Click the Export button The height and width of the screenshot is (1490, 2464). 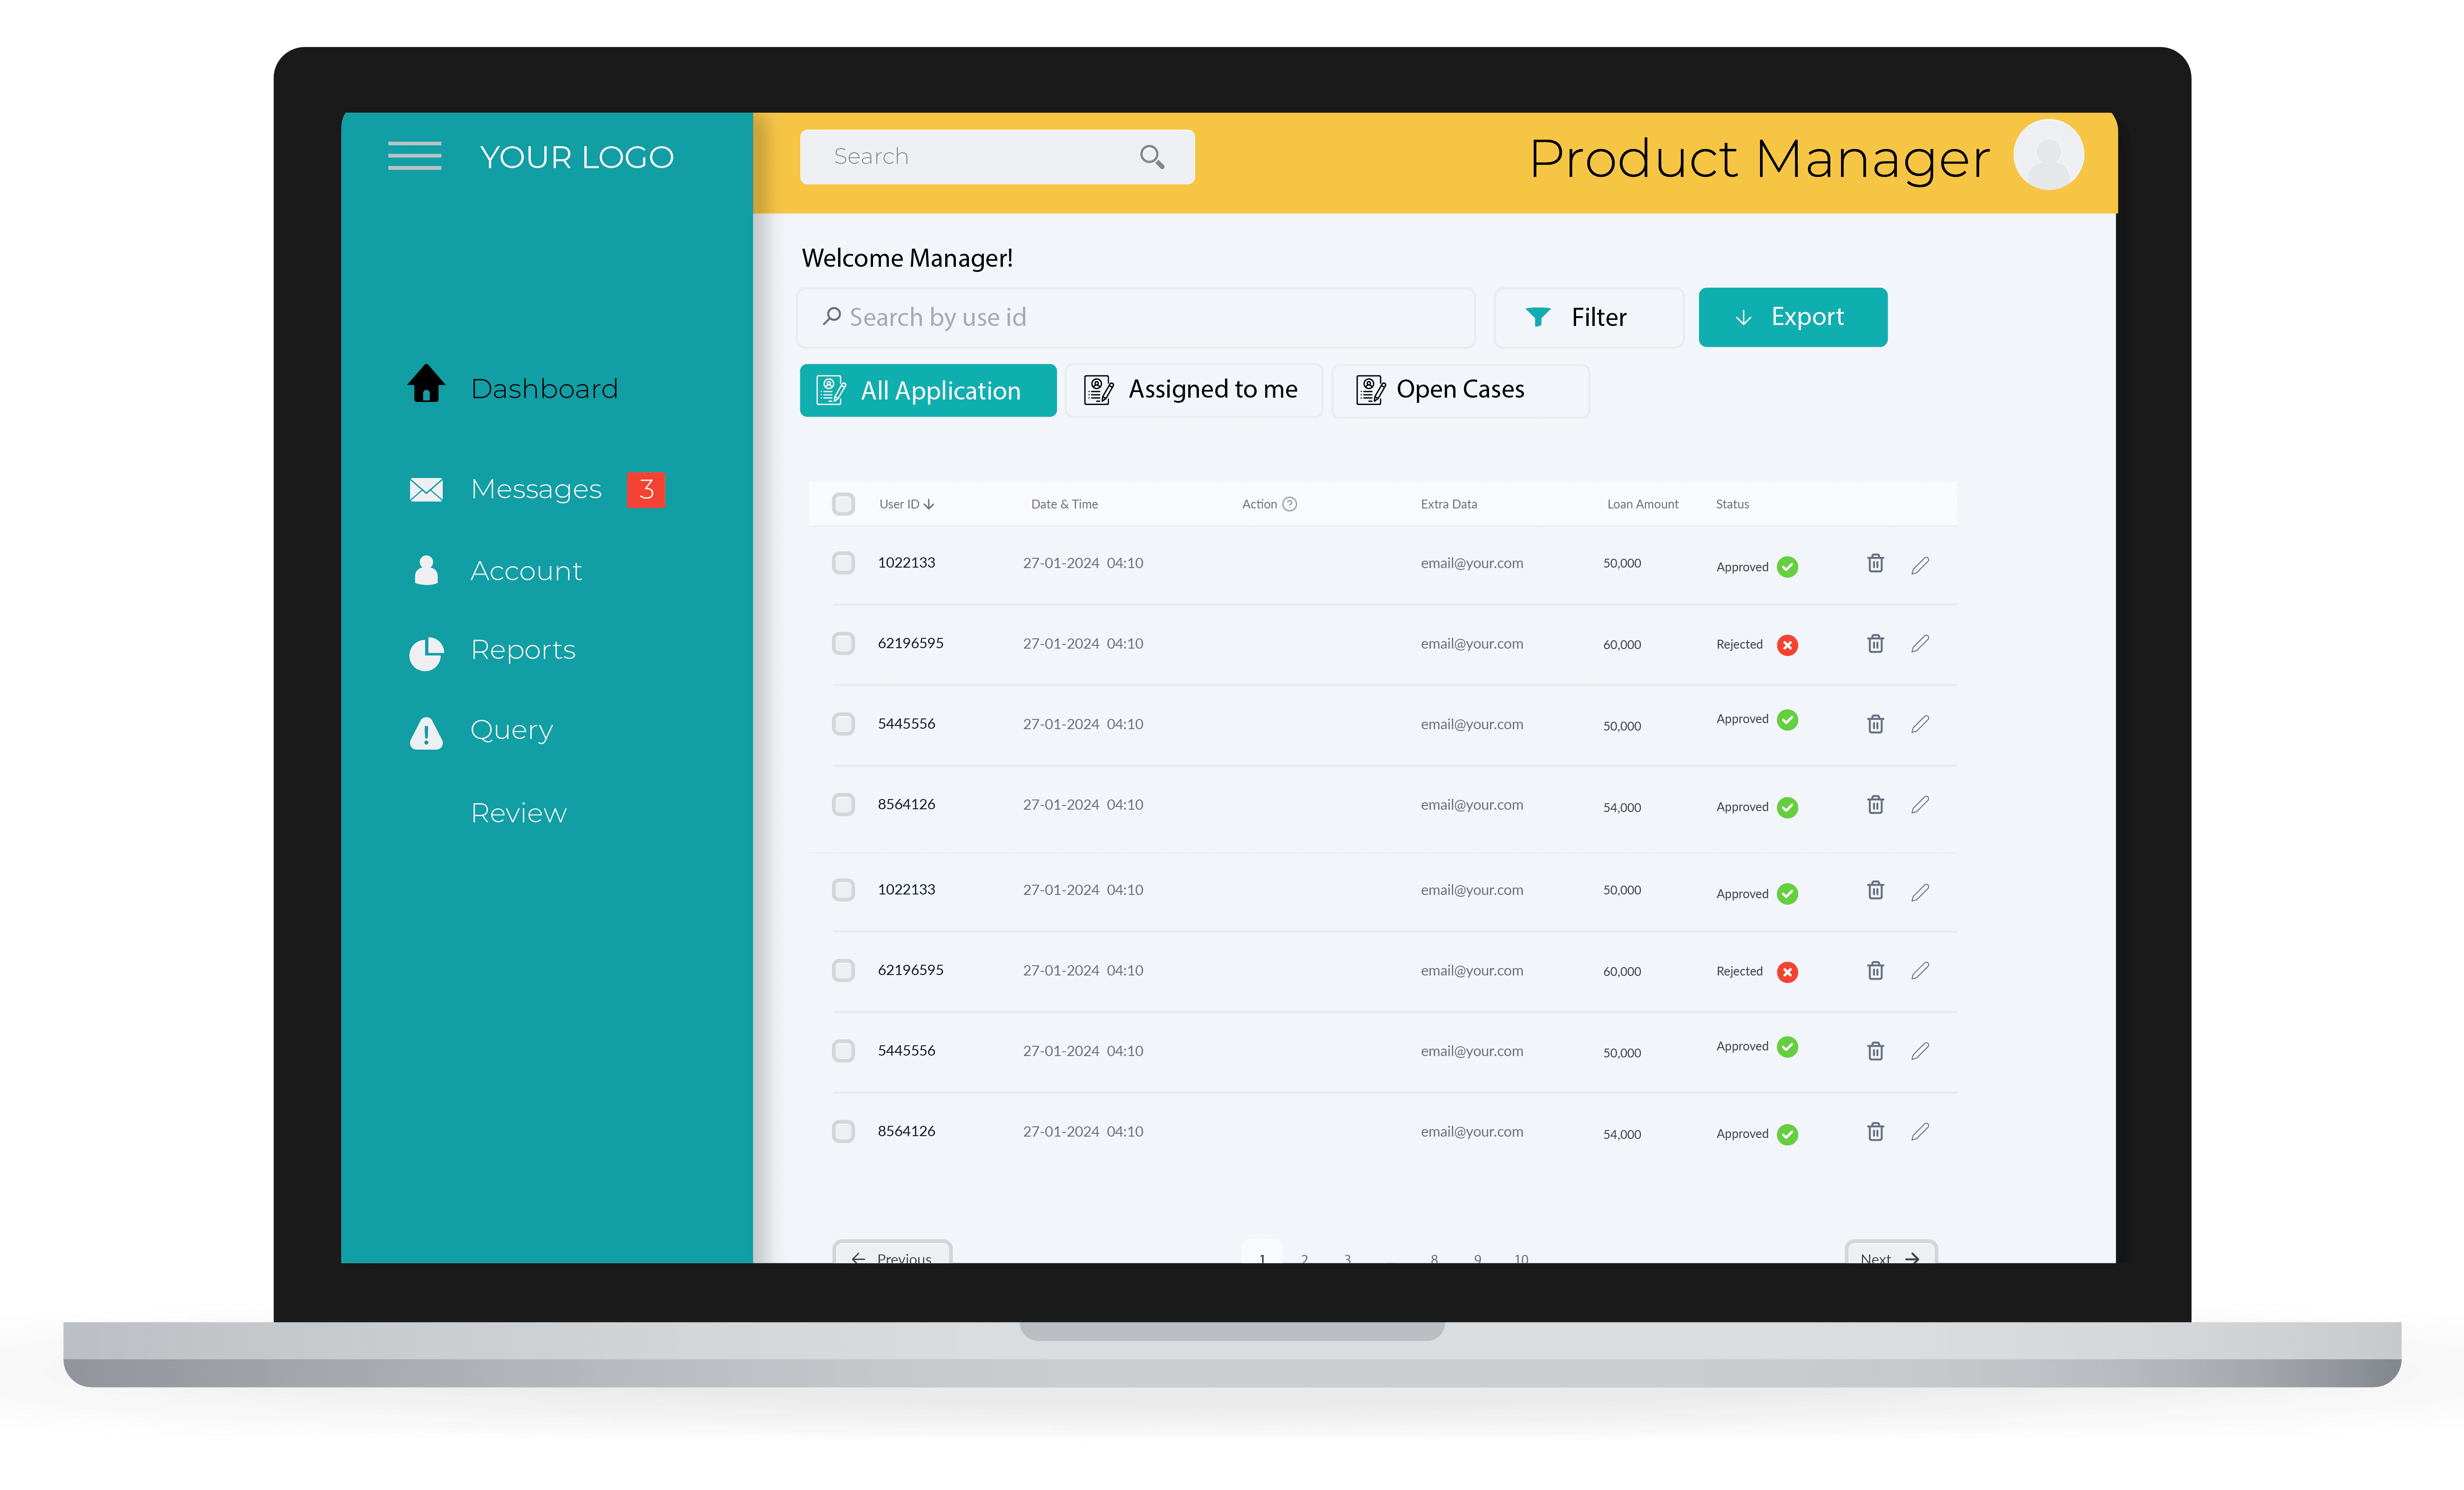tap(1793, 317)
